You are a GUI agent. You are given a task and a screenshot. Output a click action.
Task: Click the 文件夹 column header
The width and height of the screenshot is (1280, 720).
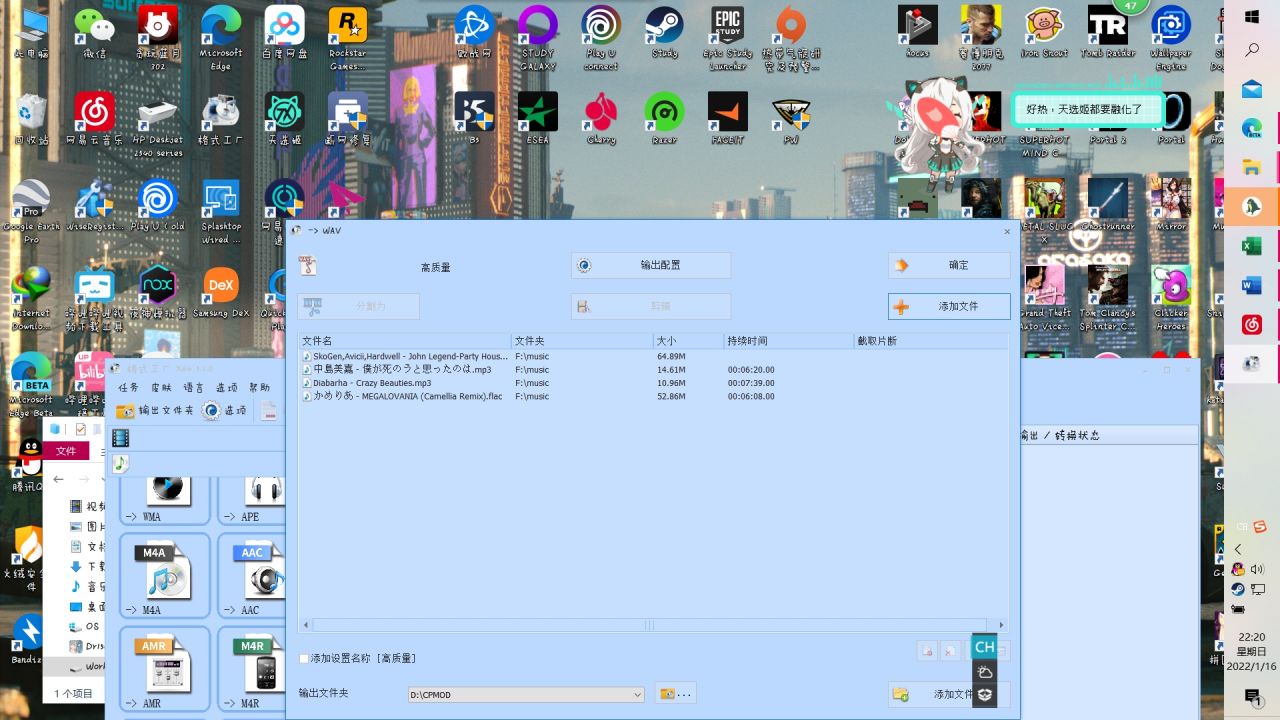point(582,341)
